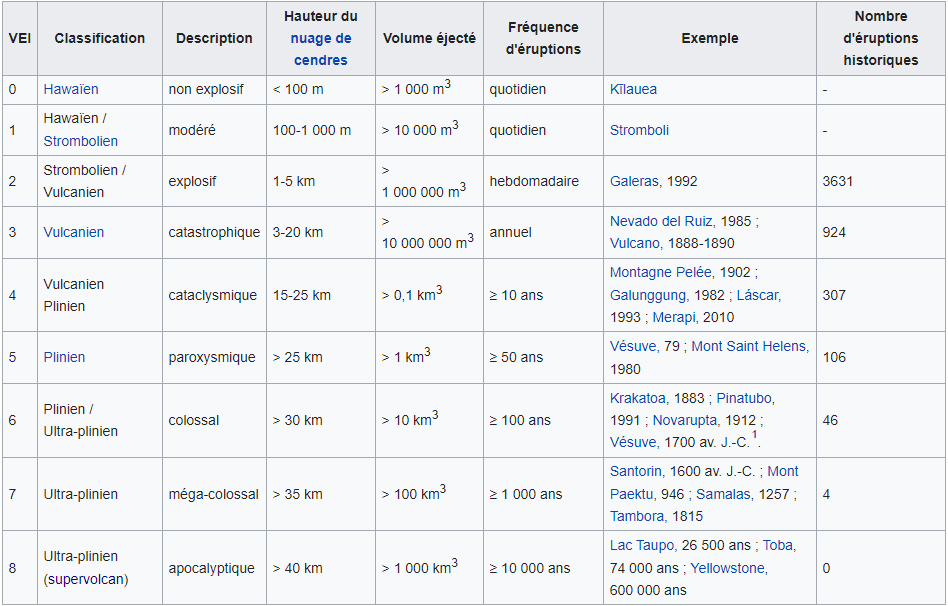Click the 924 eruptions count cell

[x=880, y=232]
